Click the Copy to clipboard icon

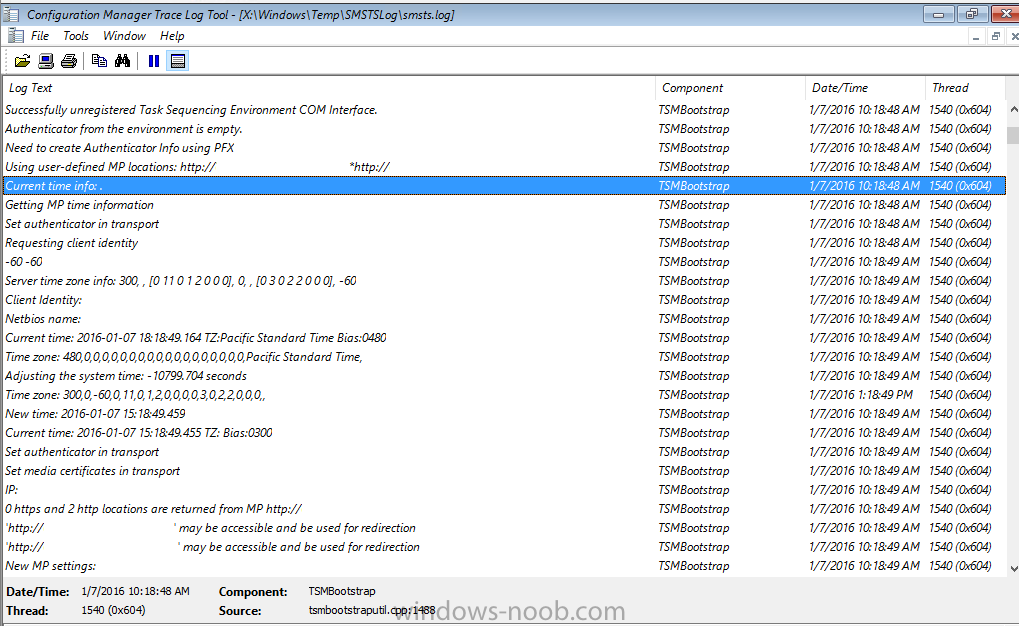[x=99, y=61]
